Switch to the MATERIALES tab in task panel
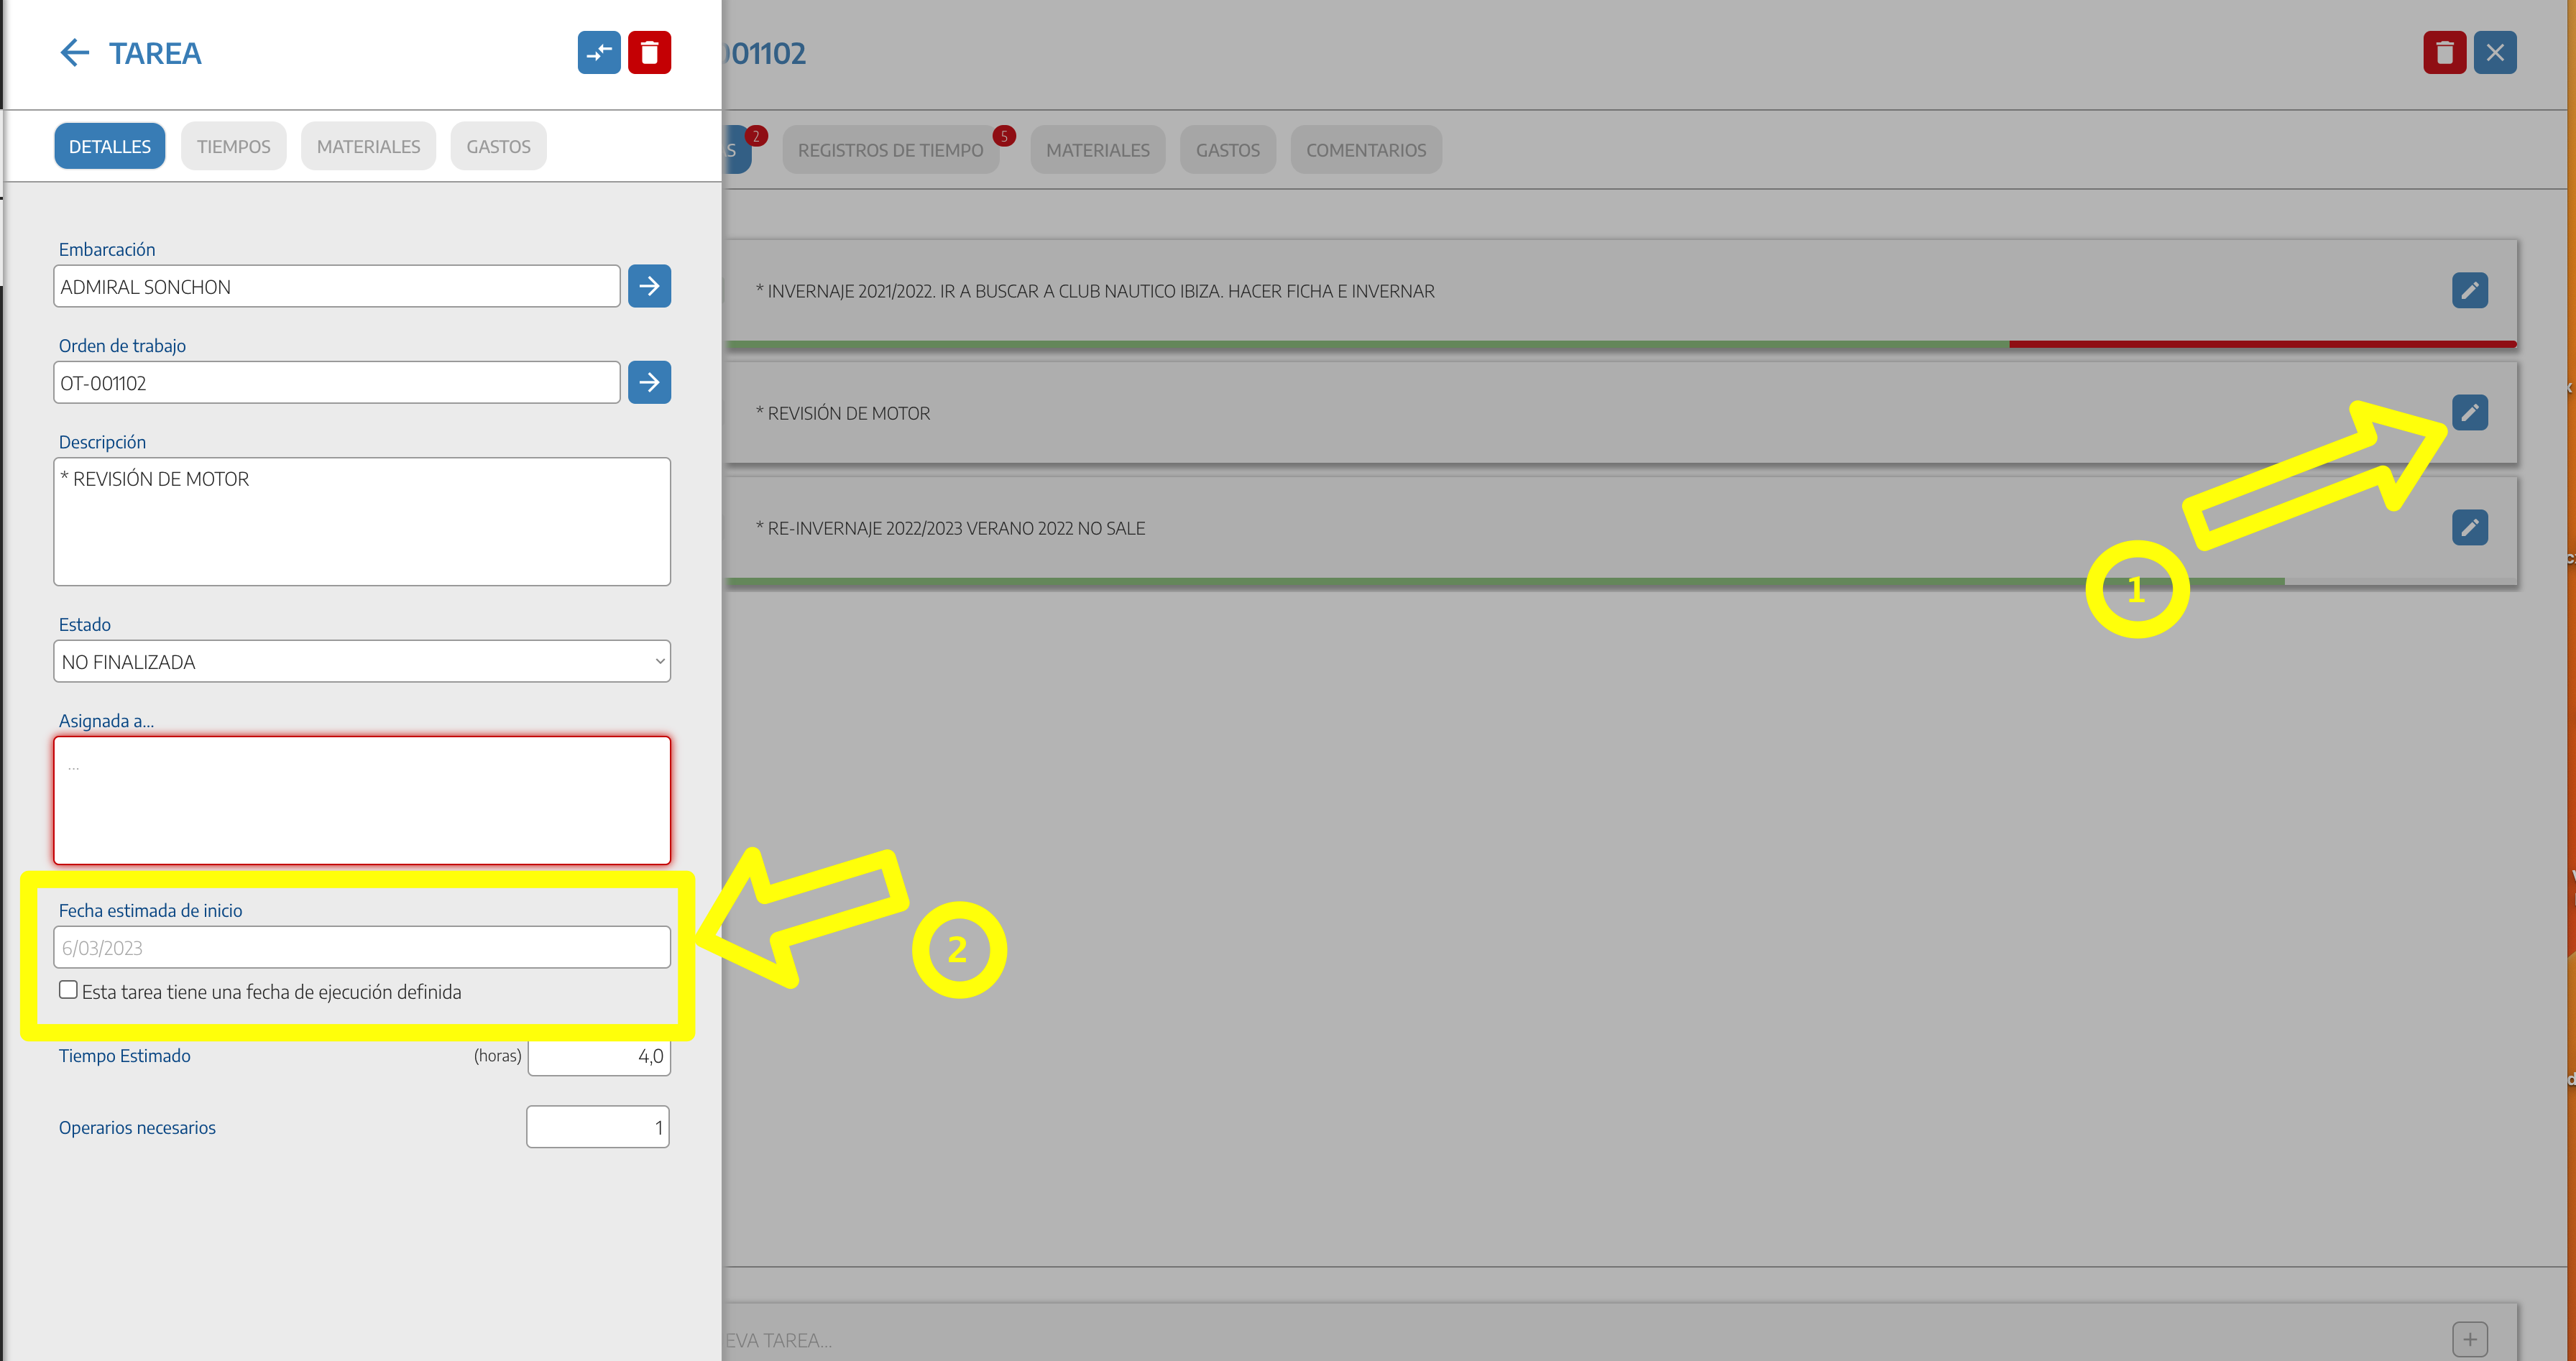This screenshot has width=2576, height=1361. point(368,147)
